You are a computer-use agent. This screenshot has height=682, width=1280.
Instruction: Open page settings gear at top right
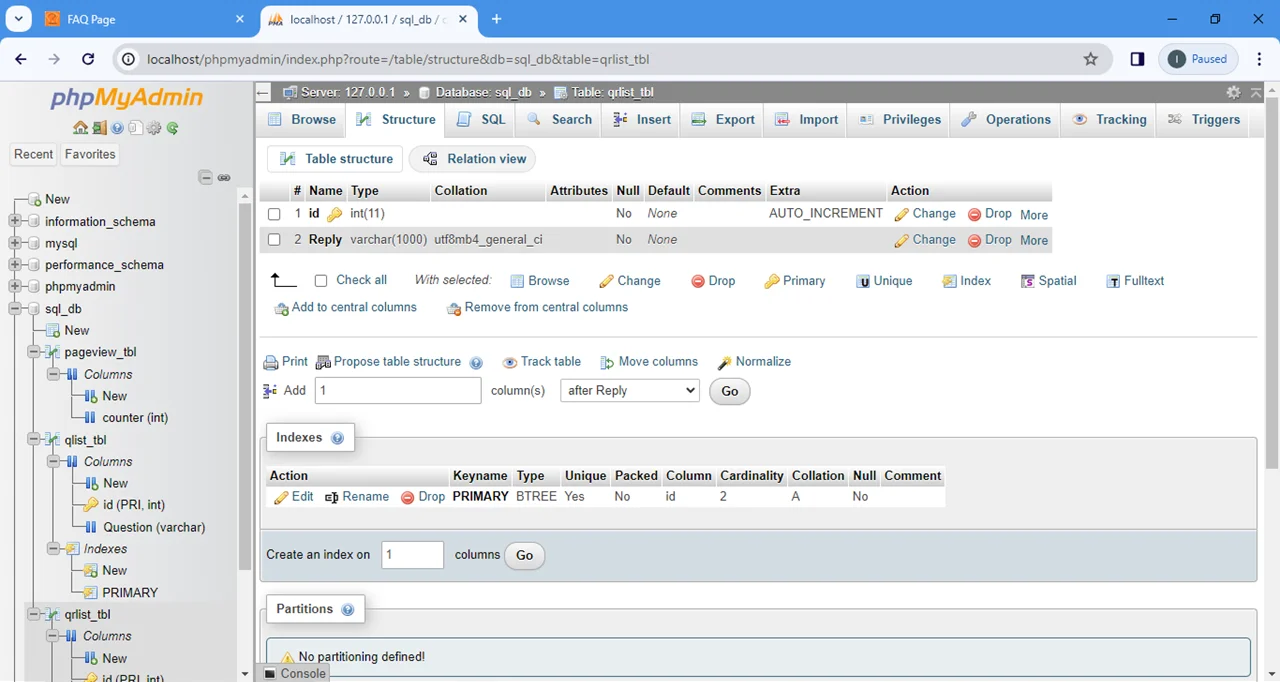pos(1233,92)
